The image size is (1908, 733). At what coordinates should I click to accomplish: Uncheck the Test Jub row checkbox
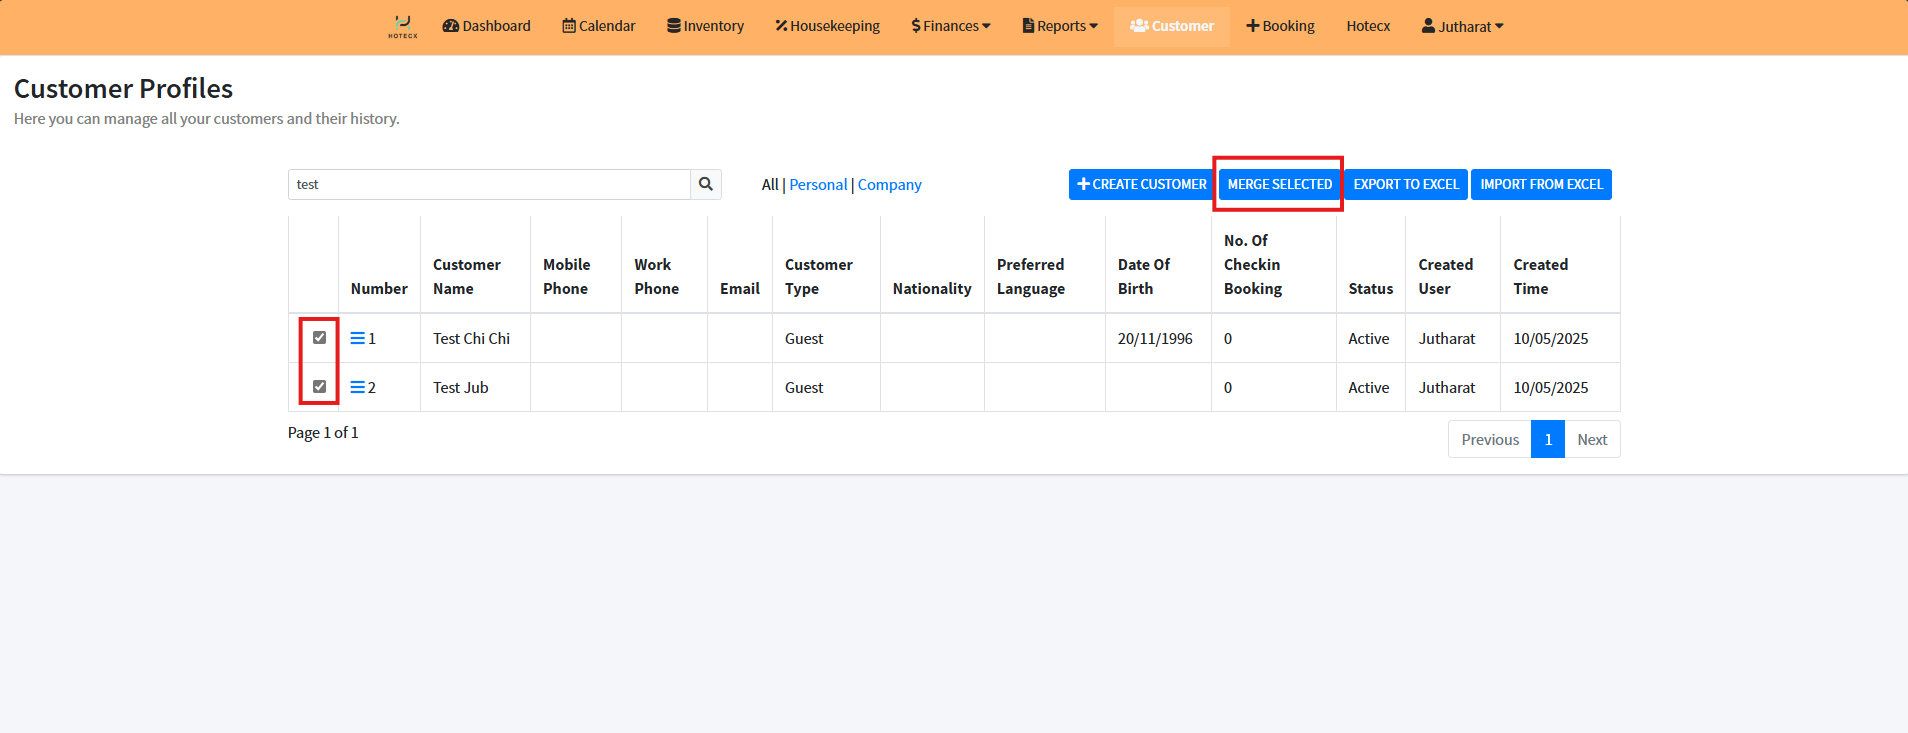(319, 387)
